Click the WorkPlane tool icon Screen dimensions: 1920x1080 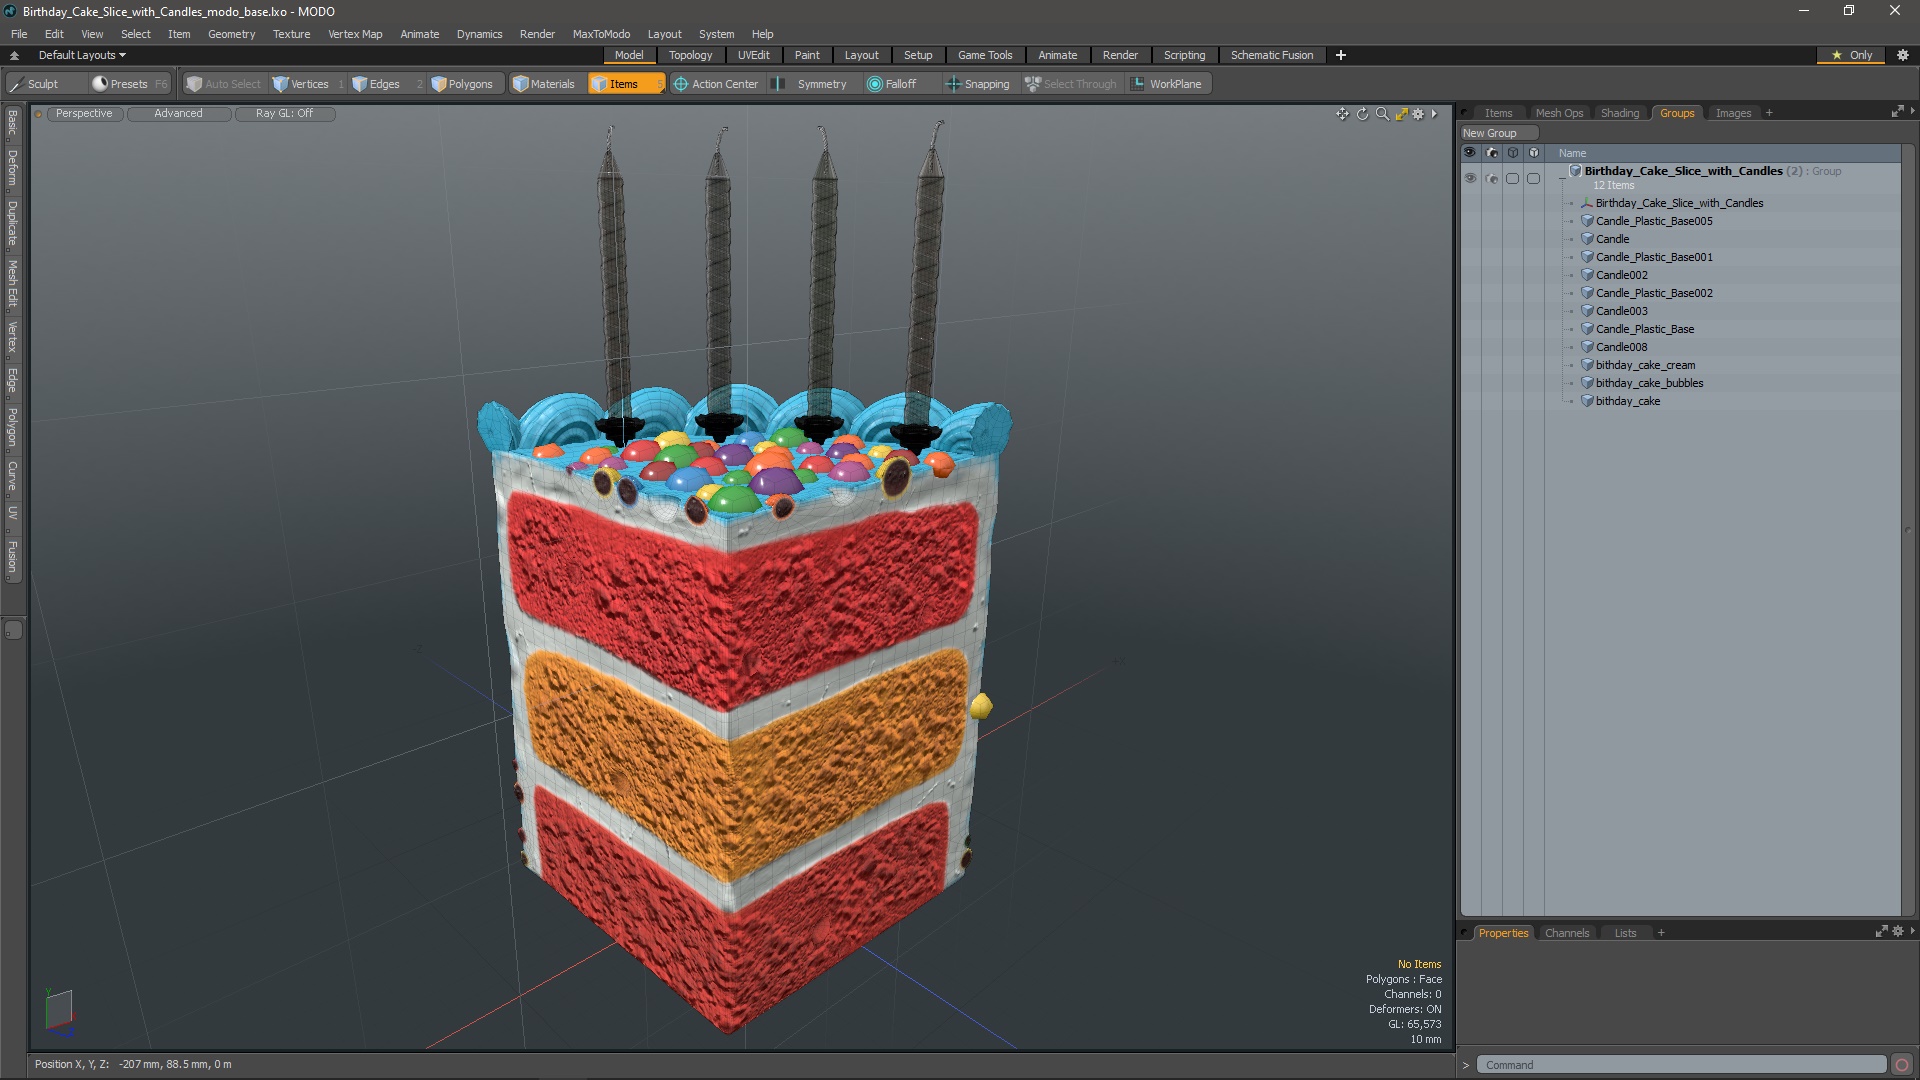(1137, 84)
